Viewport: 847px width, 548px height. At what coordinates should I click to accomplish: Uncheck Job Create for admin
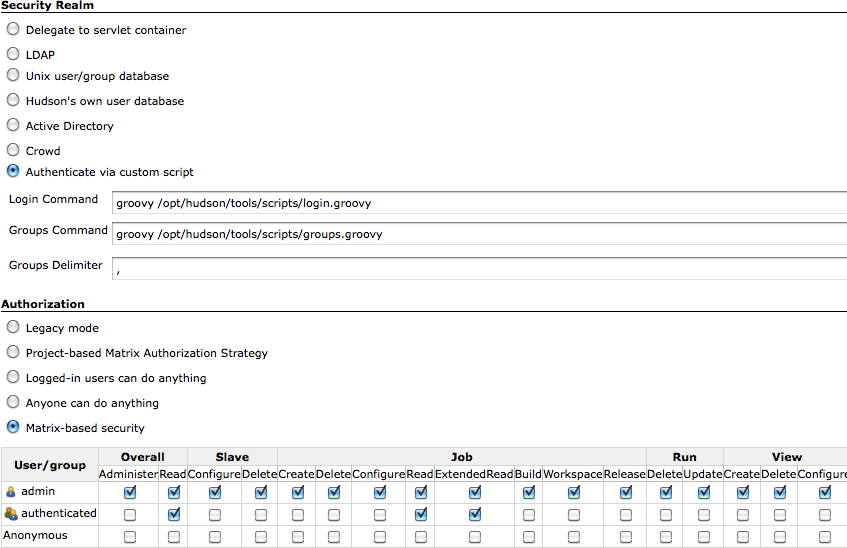point(298,492)
